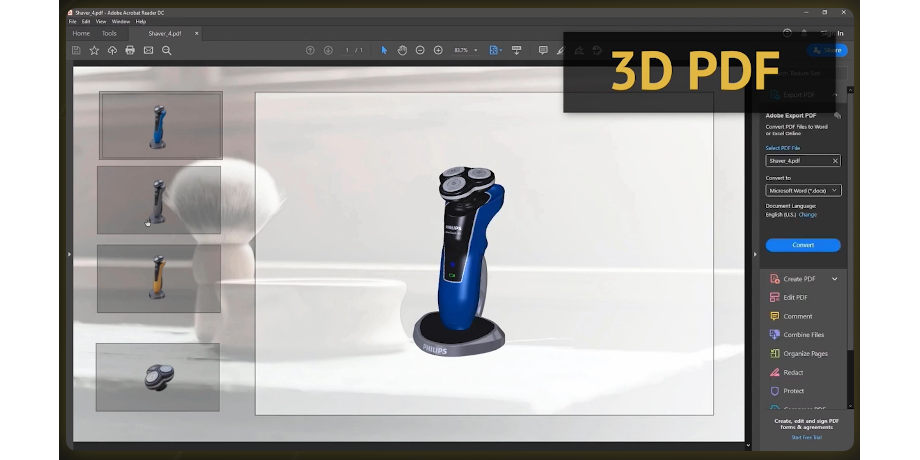Switch to the Tools tab

[109, 33]
